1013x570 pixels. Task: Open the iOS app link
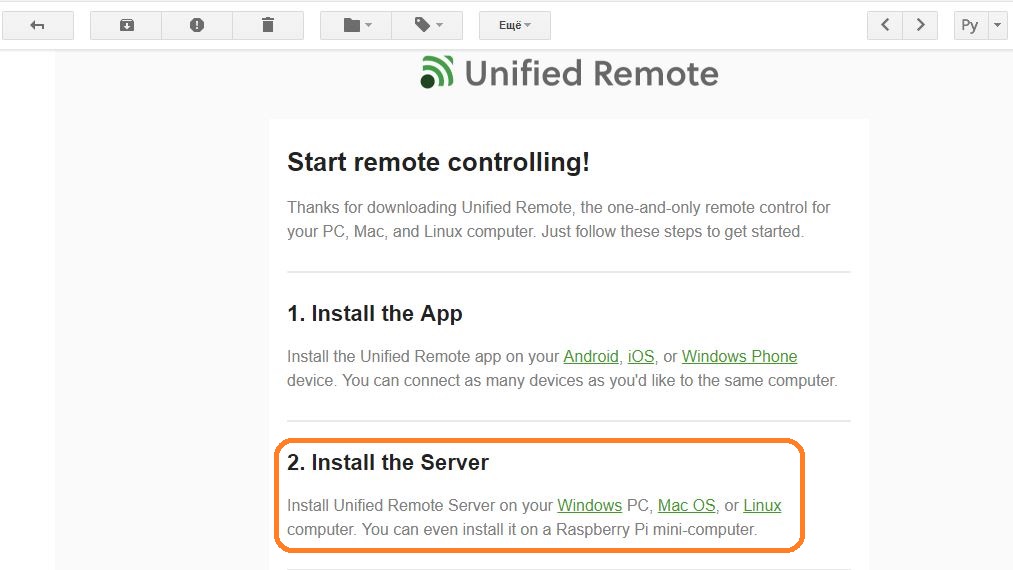[x=641, y=357]
